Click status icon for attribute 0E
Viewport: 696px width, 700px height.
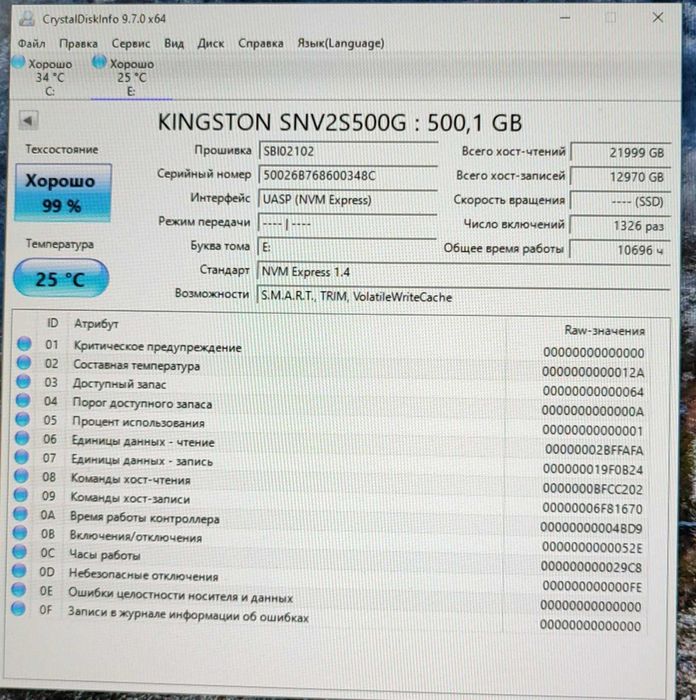pos(19,590)
